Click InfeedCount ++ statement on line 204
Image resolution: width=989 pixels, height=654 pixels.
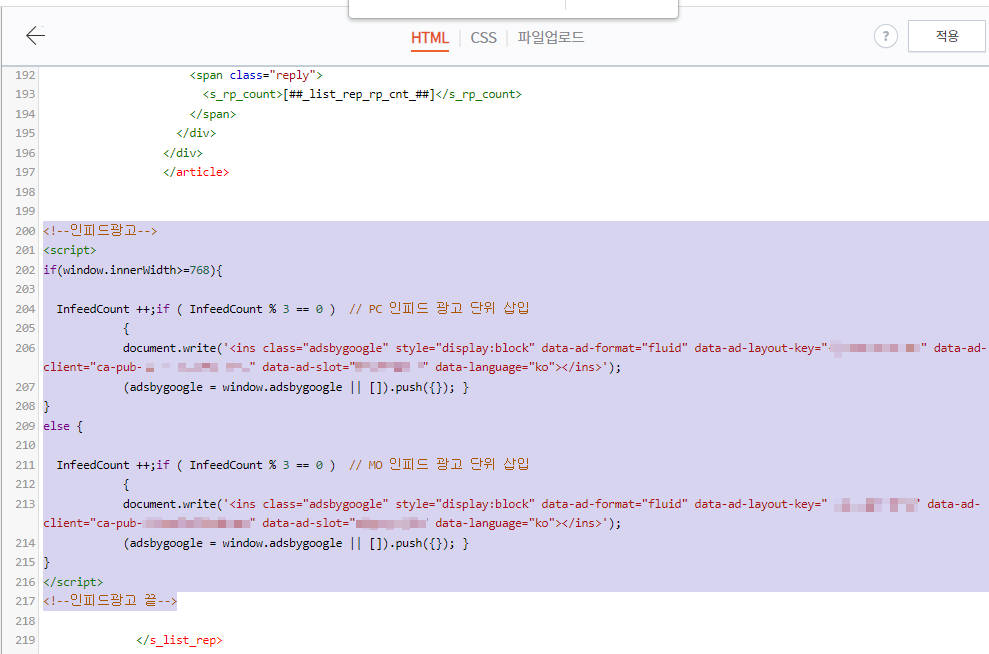coord(104,309)
